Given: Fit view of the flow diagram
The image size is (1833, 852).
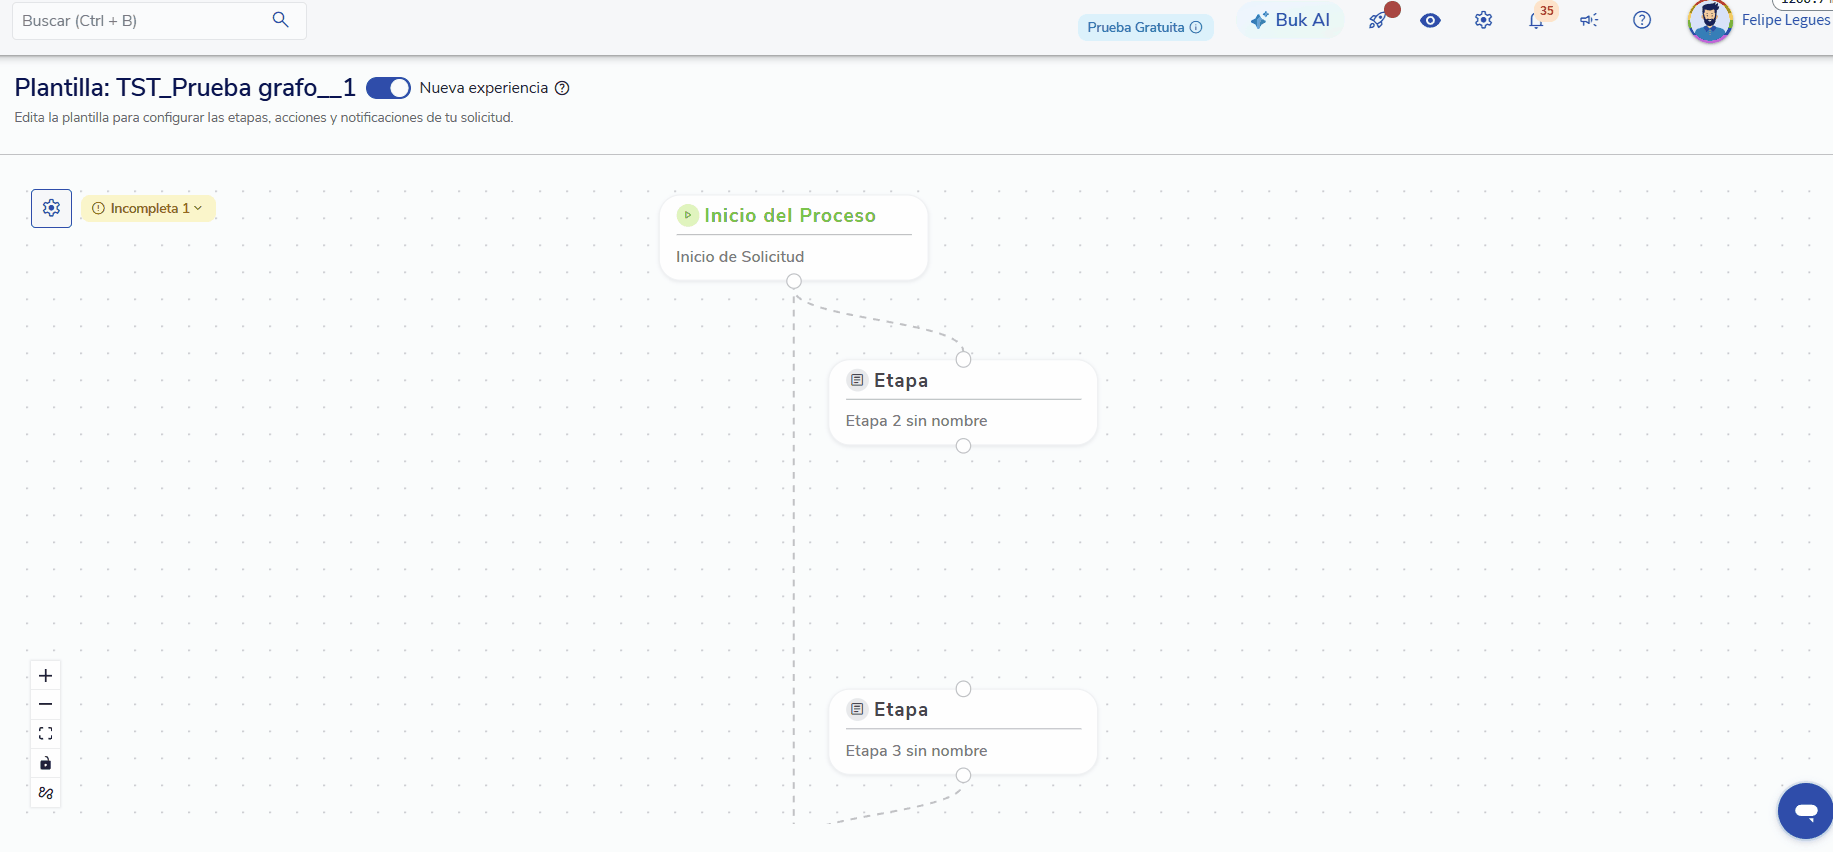Looking at the screenshot, I should tap(45, 734).
